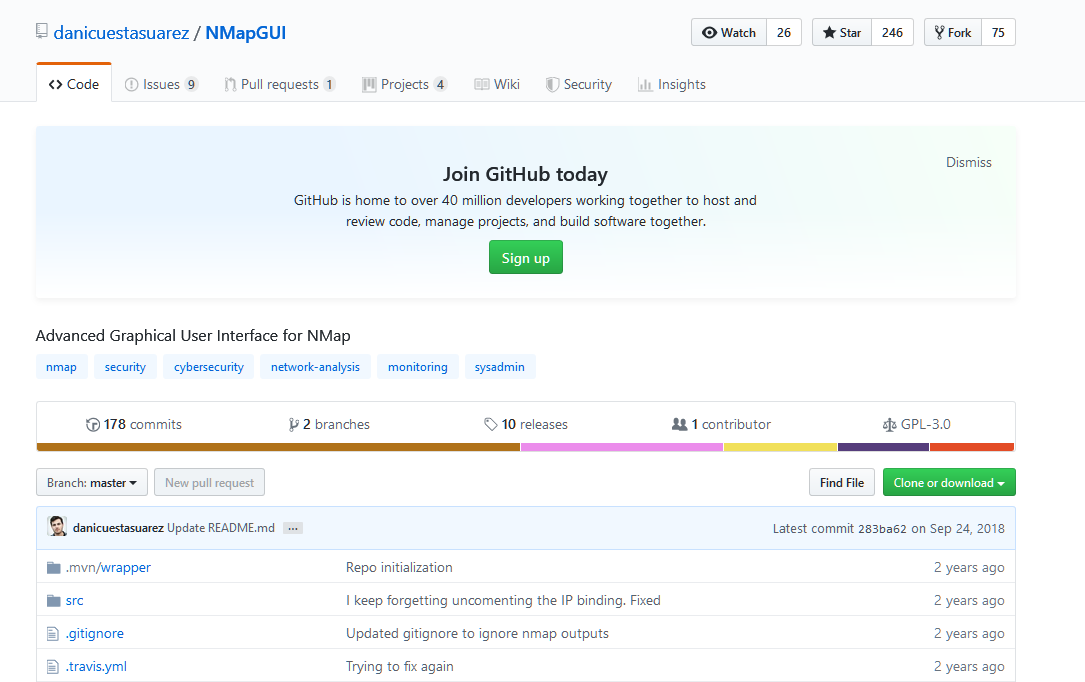Click the 10 releases link
1085x682 pixels.
pos(526,425)
